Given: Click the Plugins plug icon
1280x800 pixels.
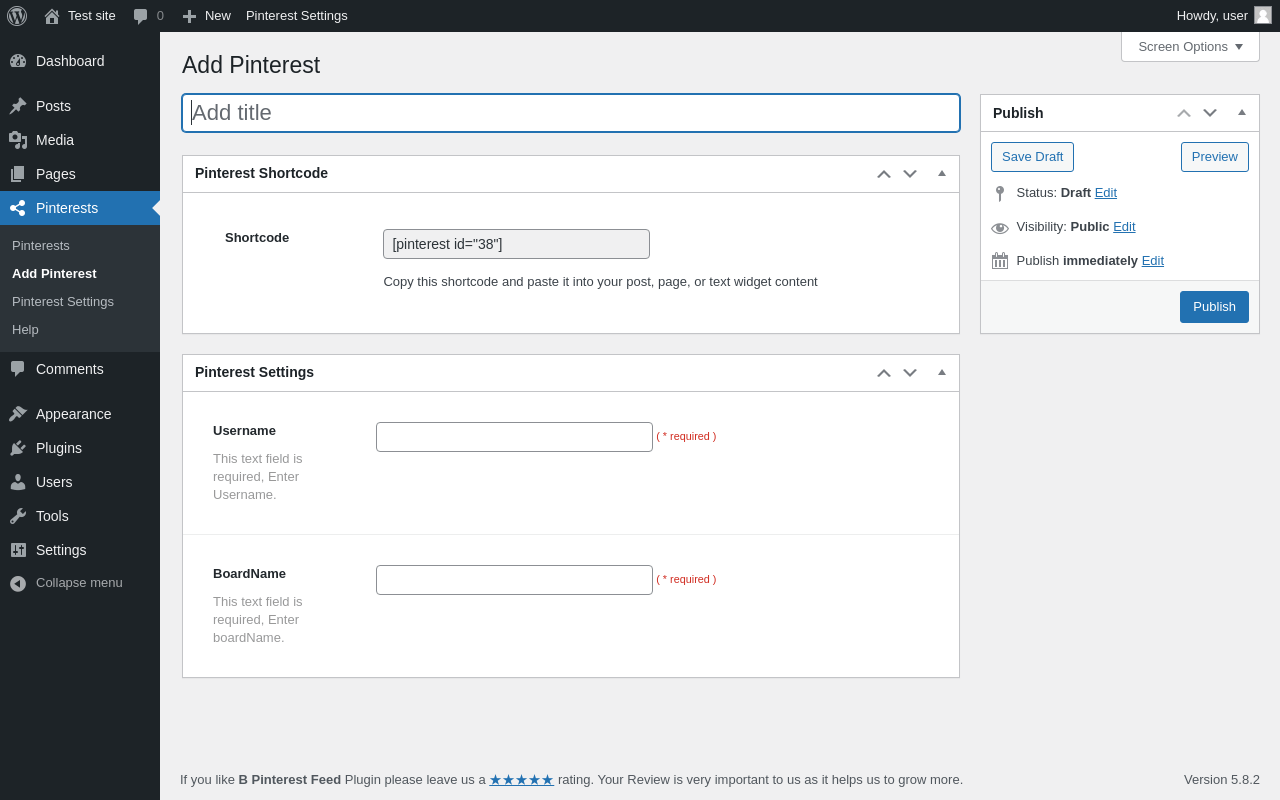Looking at the screenshot, I should pyautogui.click(x=18, y=448).
